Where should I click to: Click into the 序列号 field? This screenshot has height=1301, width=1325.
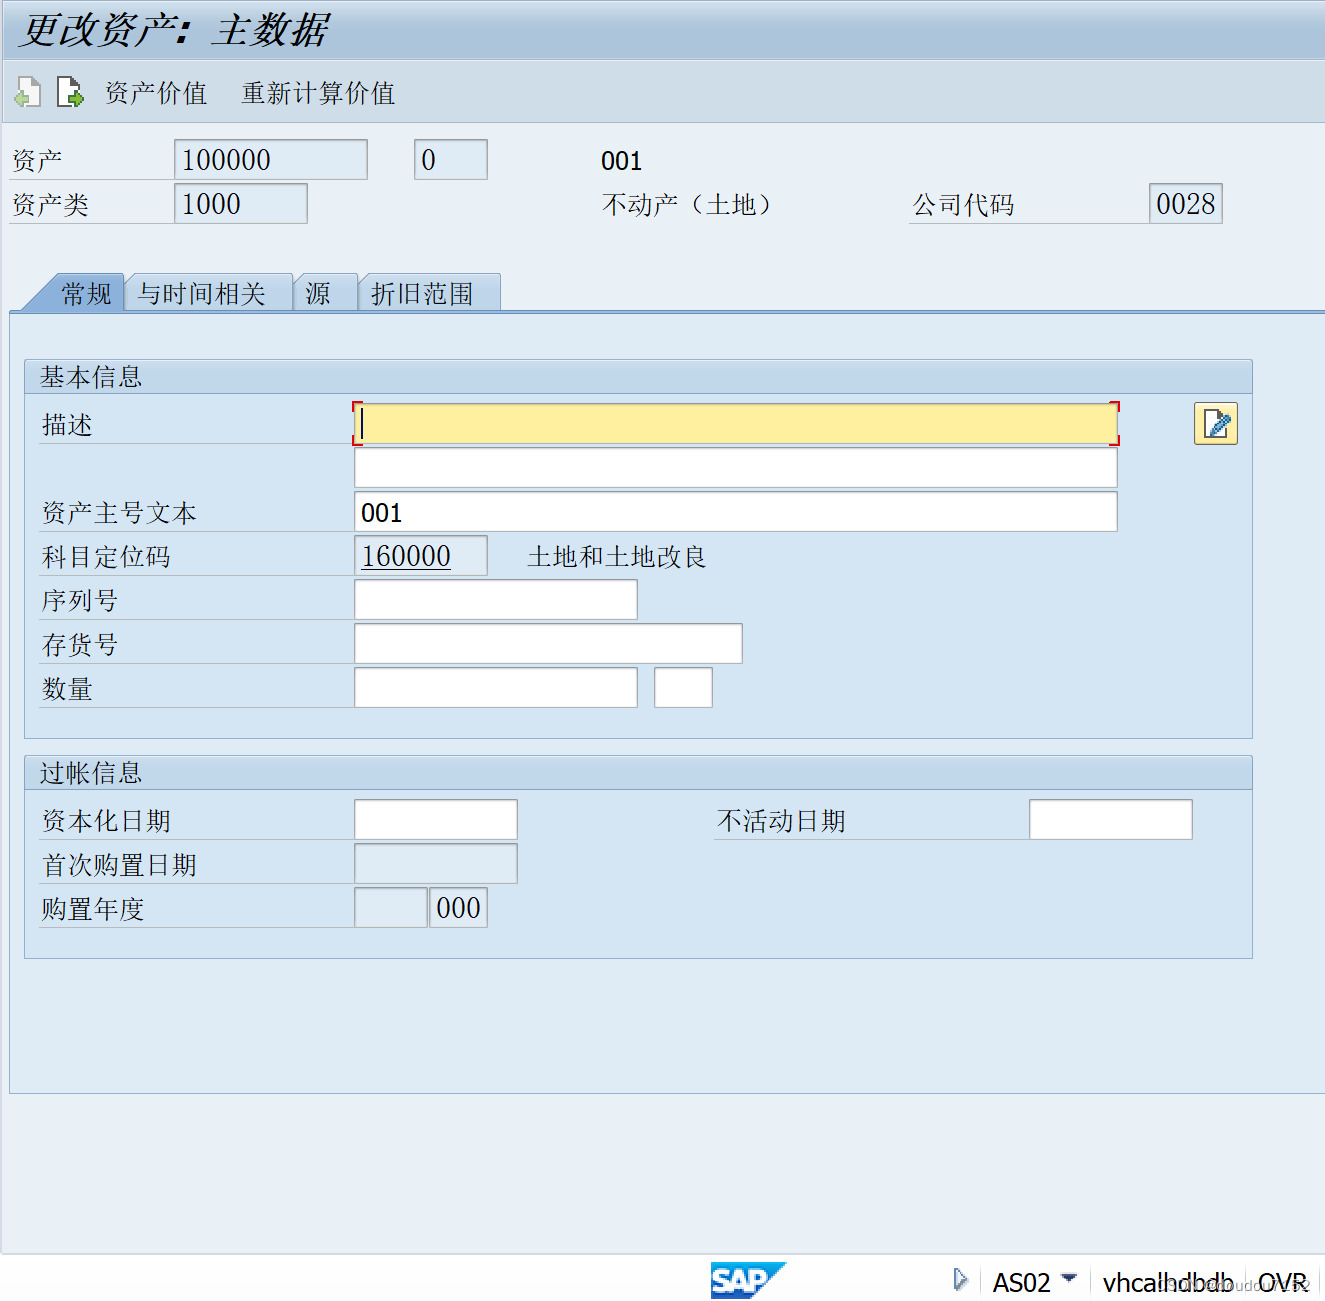(x=496, y=600)
